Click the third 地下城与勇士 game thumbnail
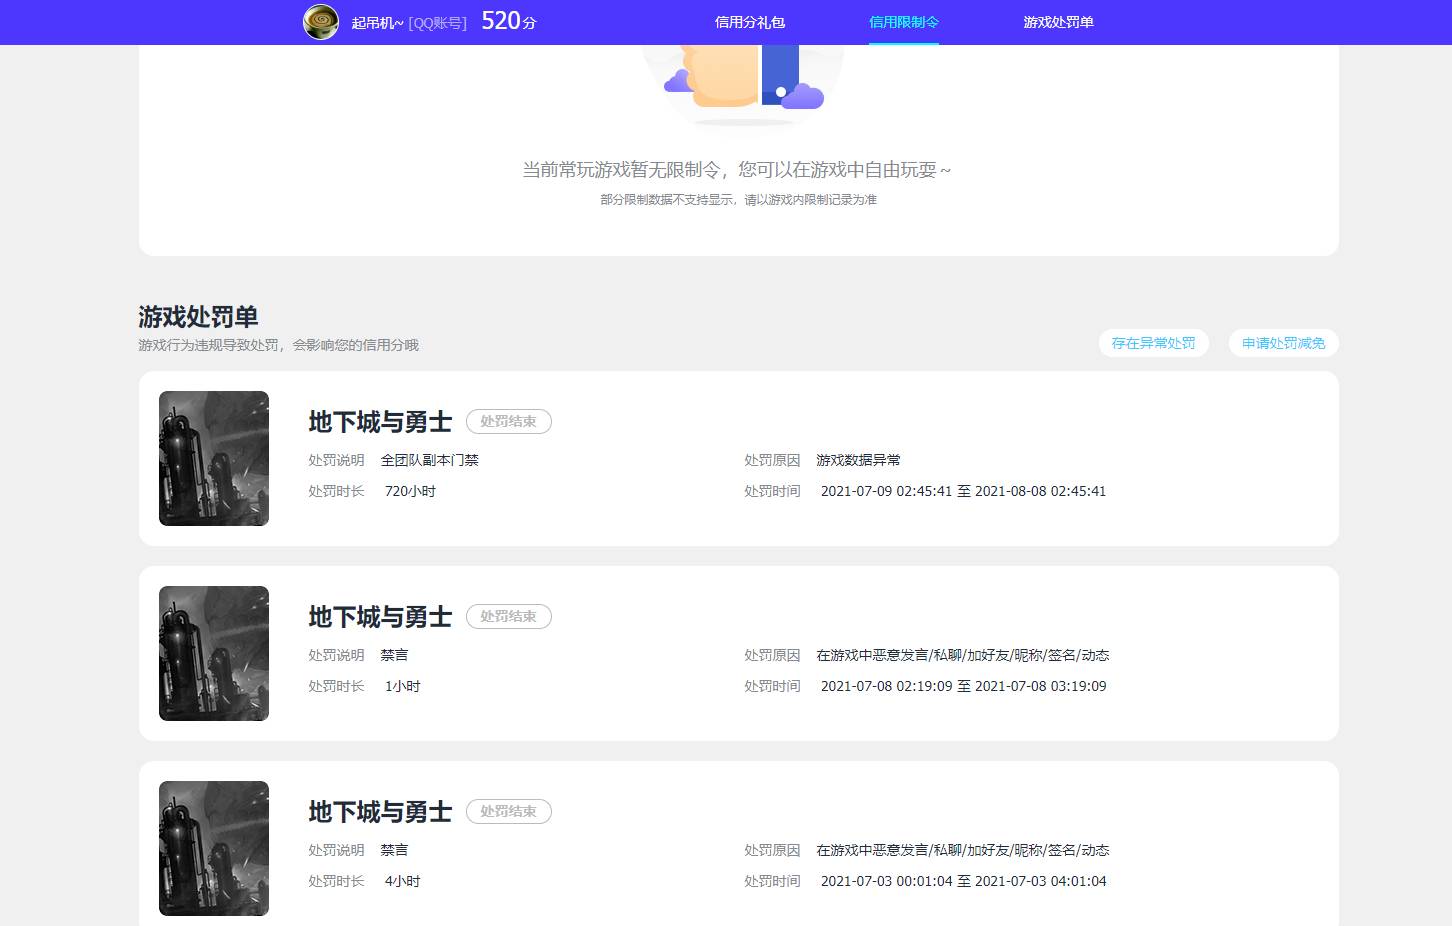This screenshot has height=926, width=1452. (x=213, y=848)
